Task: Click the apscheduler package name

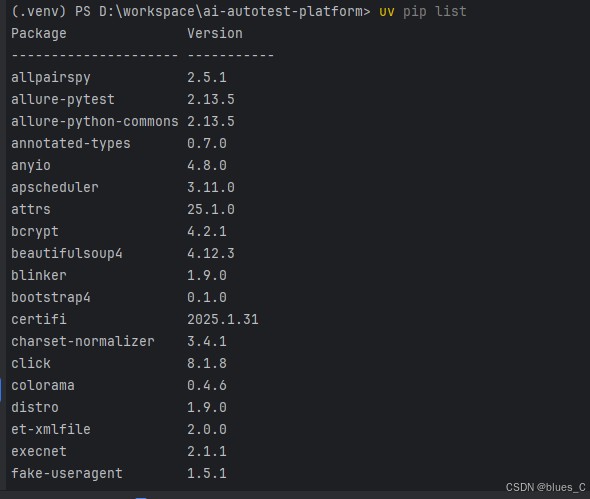Action: [55, 188]
